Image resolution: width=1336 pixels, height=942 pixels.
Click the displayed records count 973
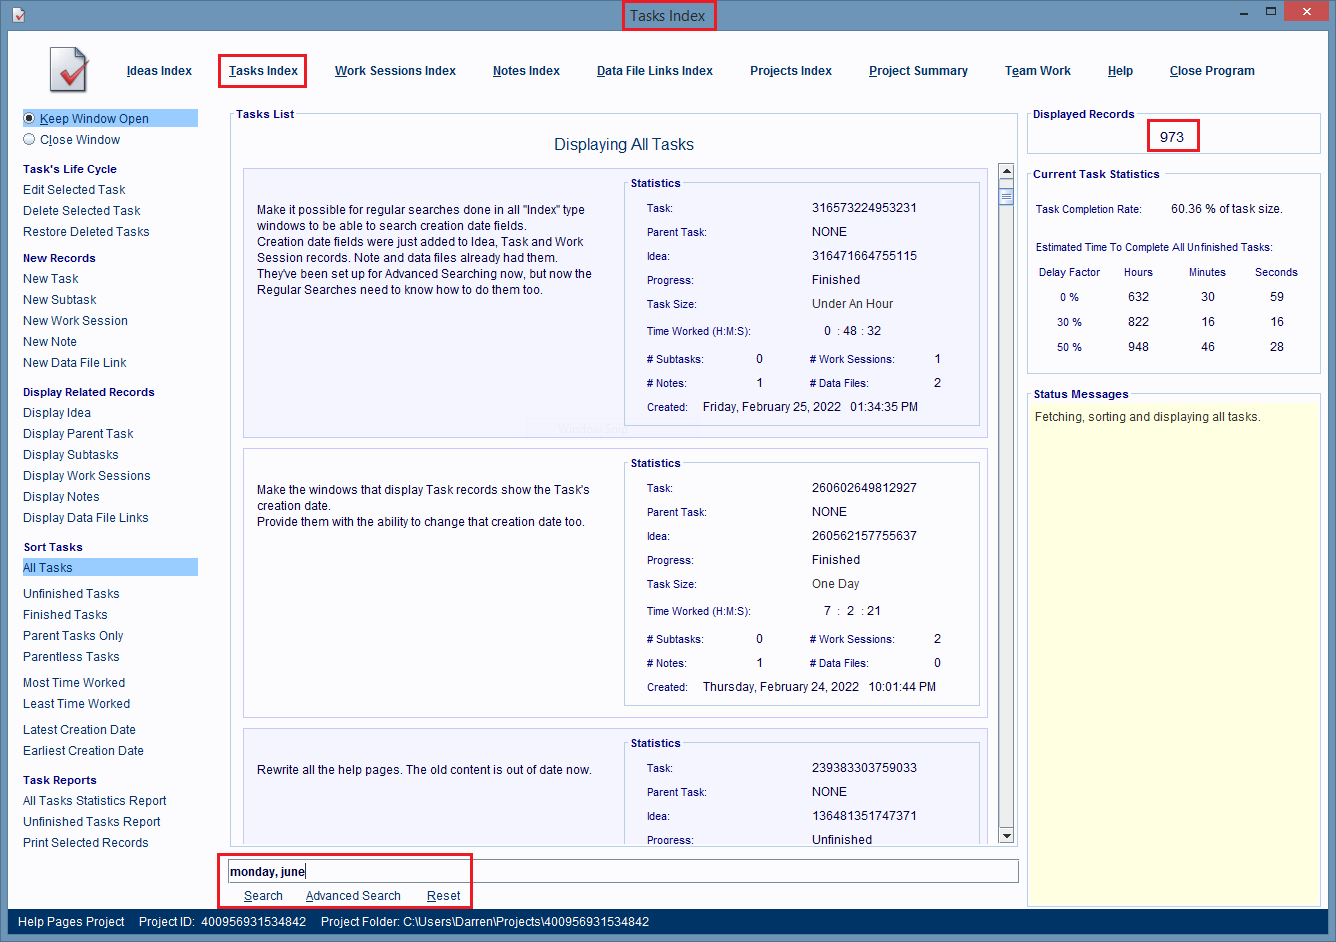click(x=1172, y=137)
